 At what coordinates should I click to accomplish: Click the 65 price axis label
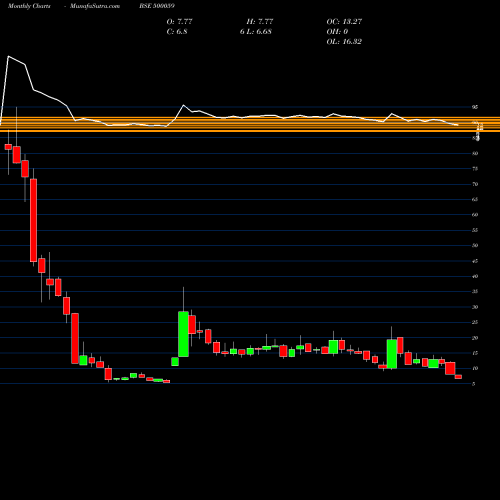coord(475,199)
